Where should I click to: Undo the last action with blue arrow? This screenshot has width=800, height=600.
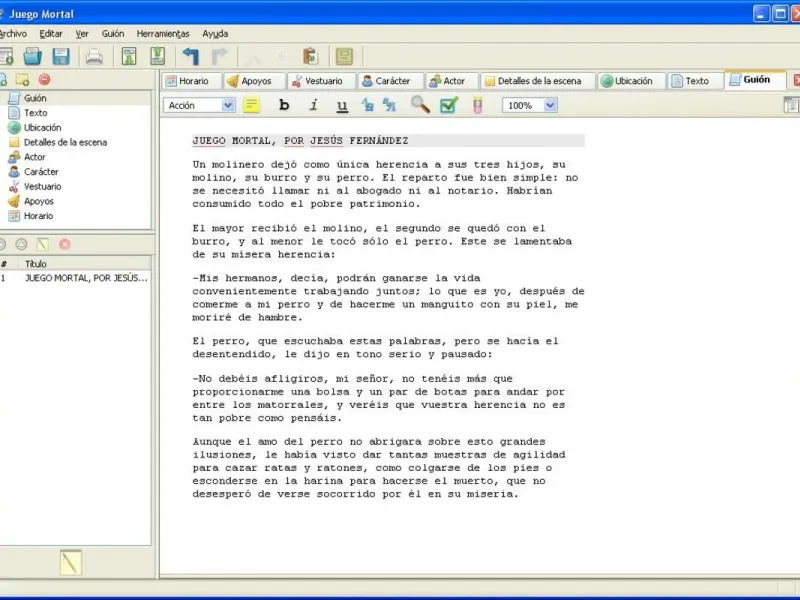pyautogui.click(x=191, y=56)
